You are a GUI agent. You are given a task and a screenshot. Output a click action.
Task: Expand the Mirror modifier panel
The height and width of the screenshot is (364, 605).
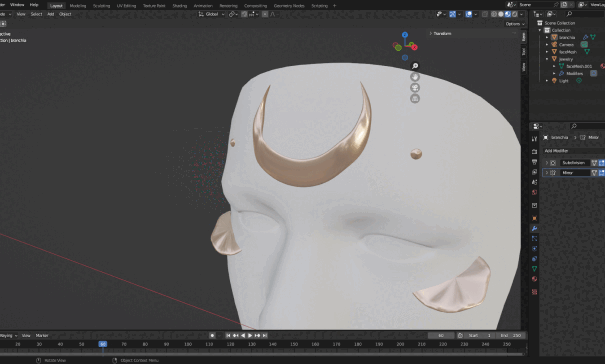[547, 173]
